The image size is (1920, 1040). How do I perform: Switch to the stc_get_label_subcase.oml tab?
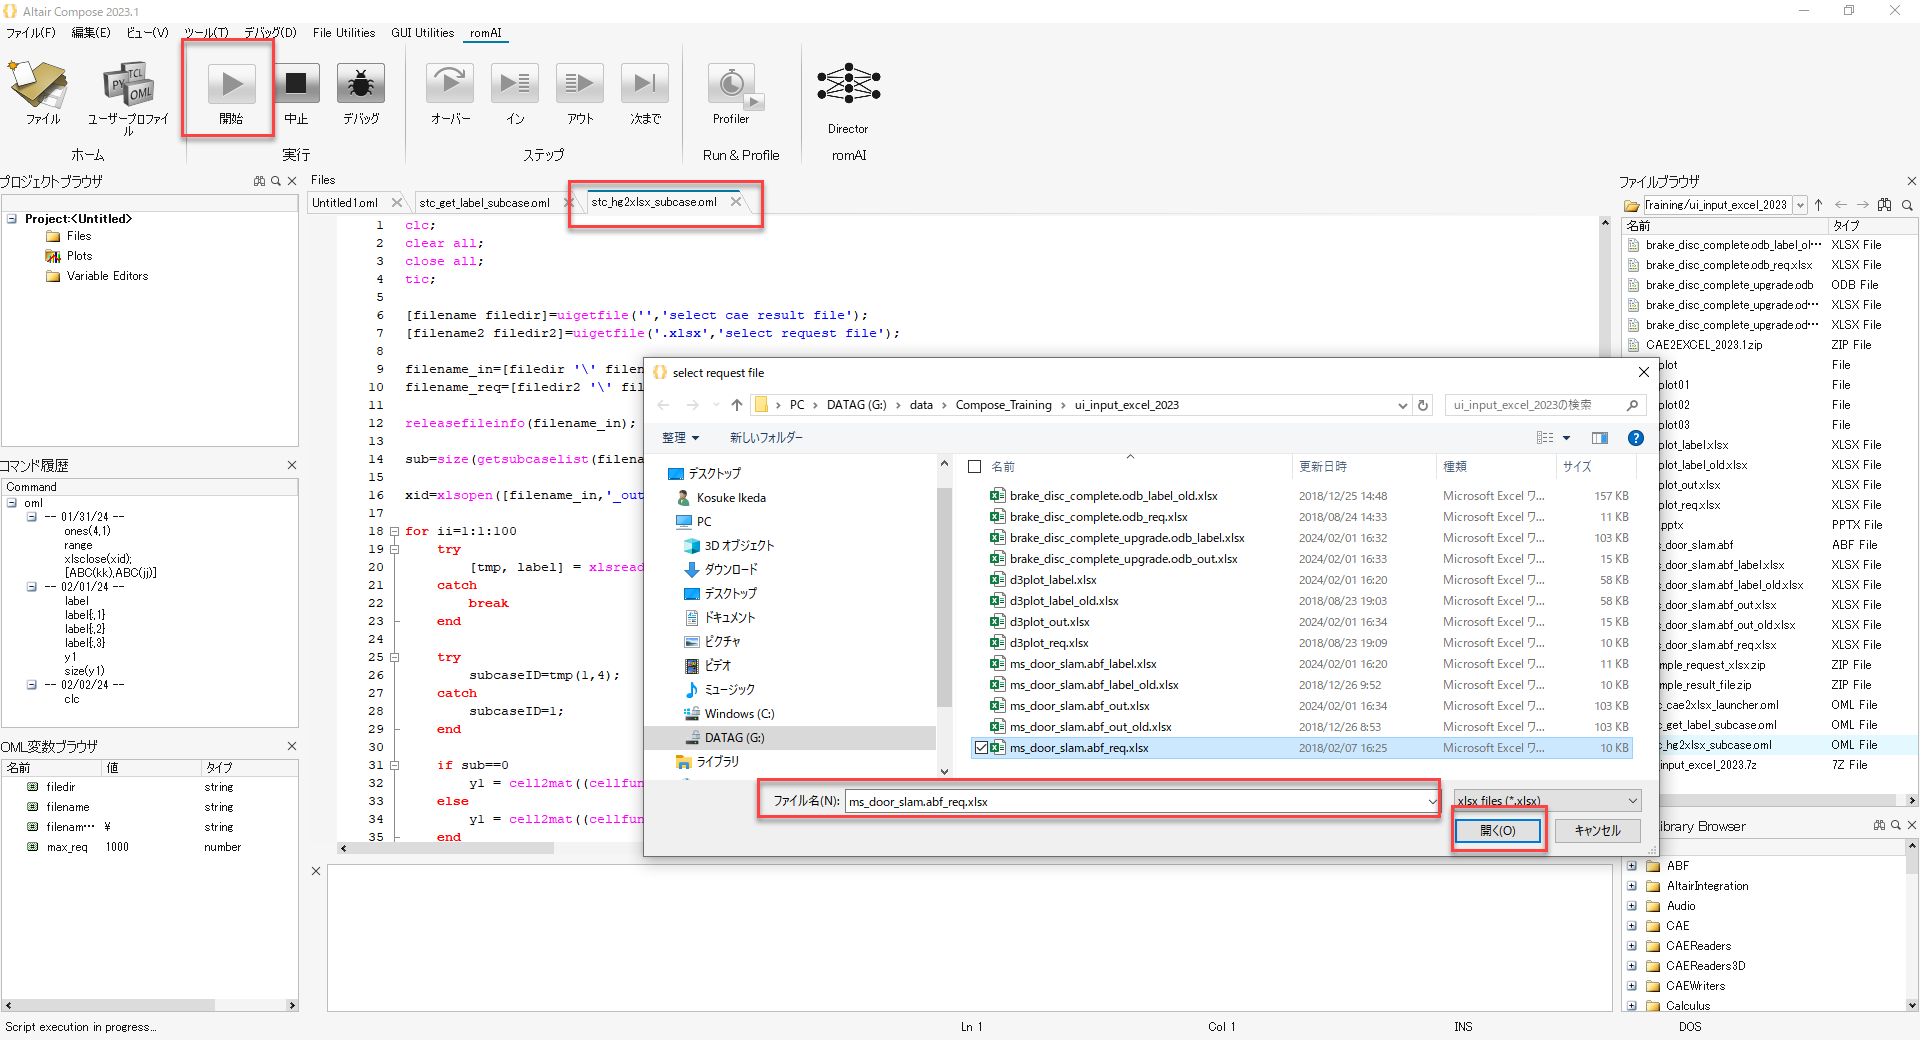point(484,203)
